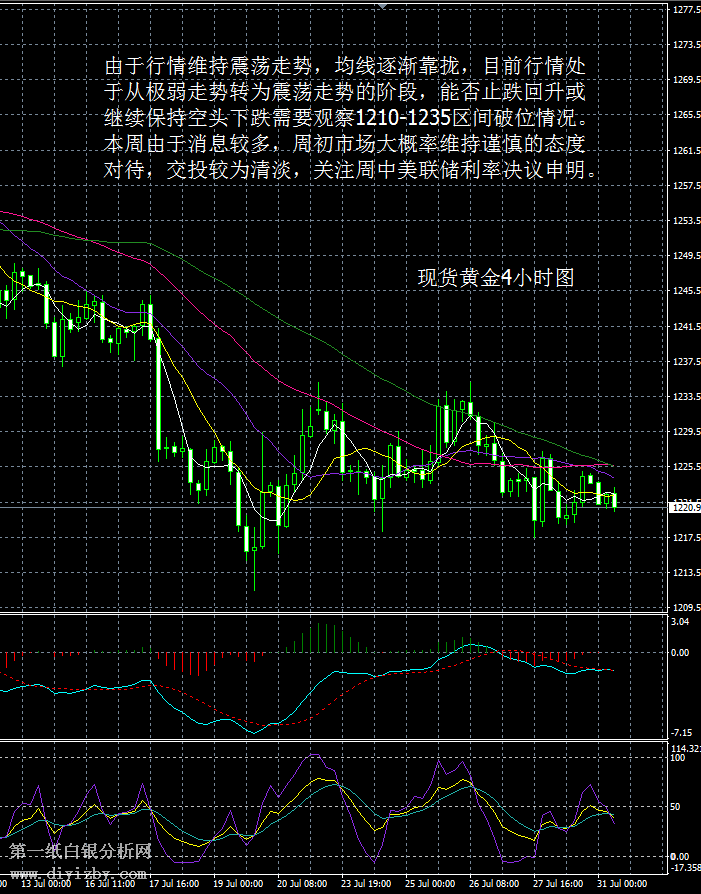Click the 1217.5 price axis label

[x=687, y=538]
